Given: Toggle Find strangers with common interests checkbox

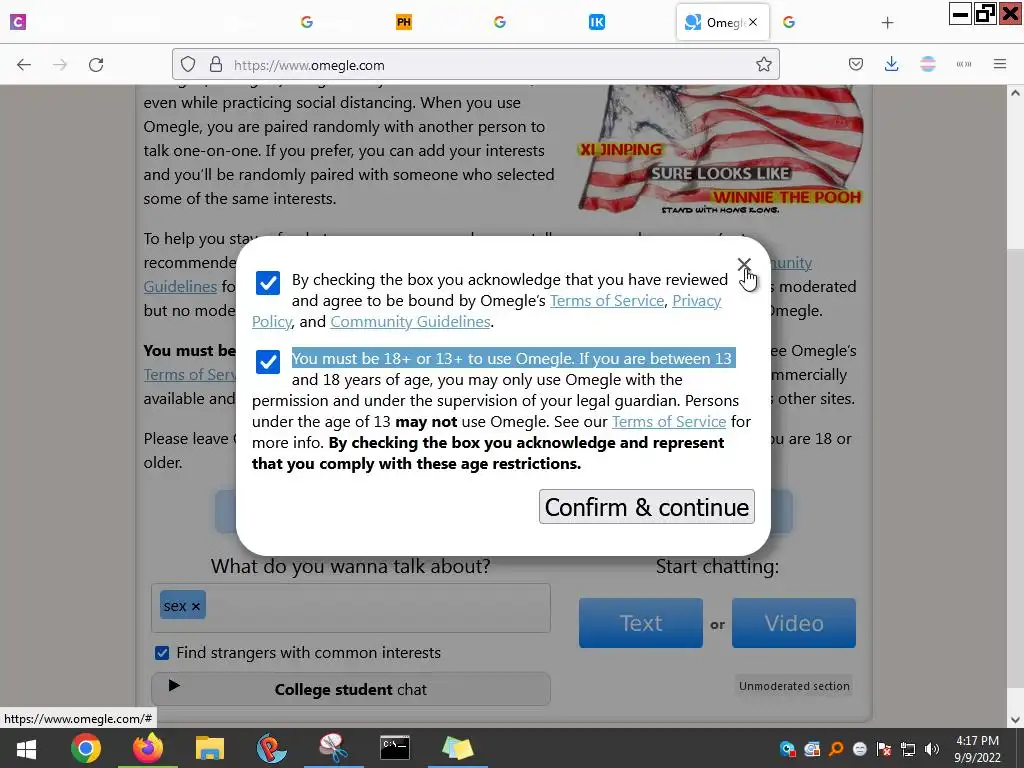Looking at the screenshot, I should click(162, 652).
